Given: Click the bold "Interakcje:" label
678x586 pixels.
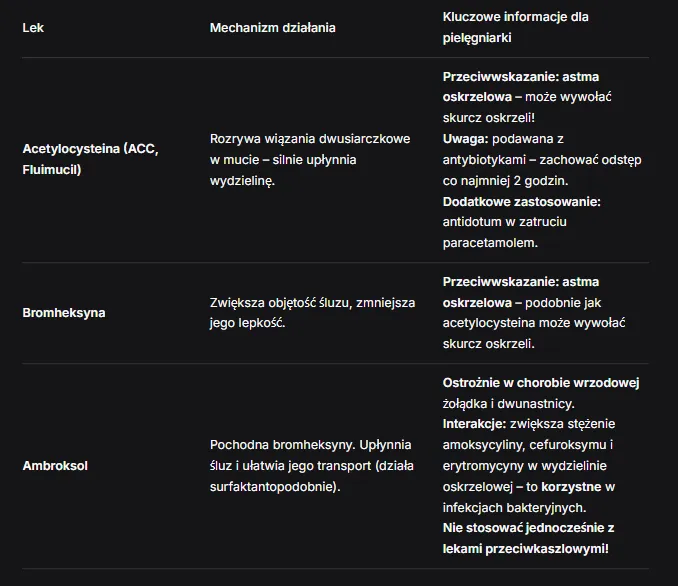Looking at the screenshot, I should click(x=474, y=424).
